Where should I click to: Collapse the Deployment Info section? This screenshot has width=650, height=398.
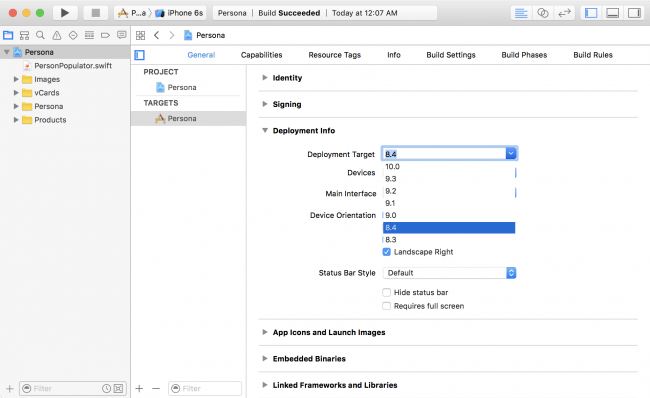point(265,130)
